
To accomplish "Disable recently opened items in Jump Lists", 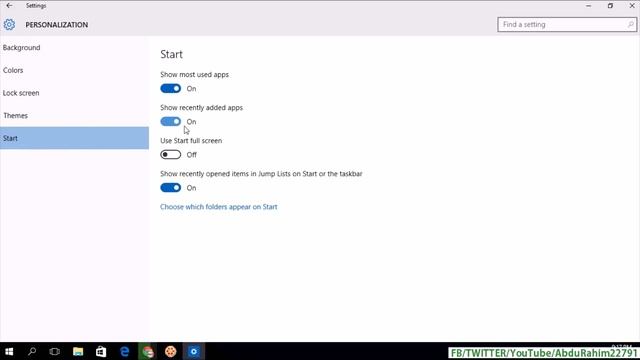I will pos(171,188).
